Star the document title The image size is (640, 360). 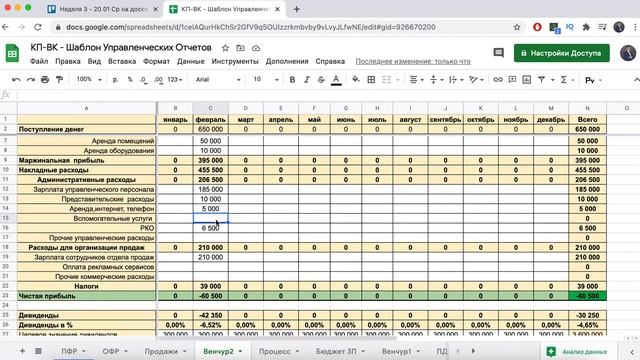(225, 48)
